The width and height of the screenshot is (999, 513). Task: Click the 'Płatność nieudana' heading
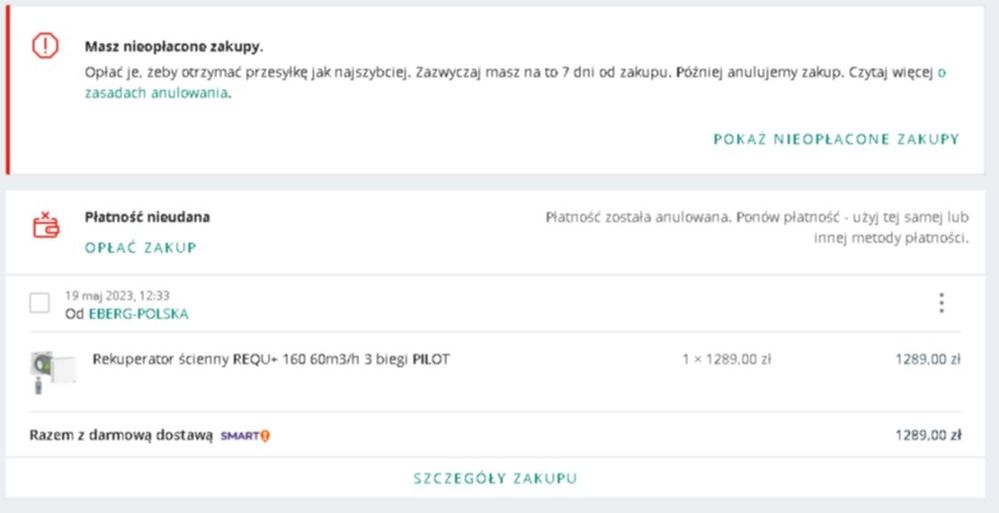click(x=147, y=217)
